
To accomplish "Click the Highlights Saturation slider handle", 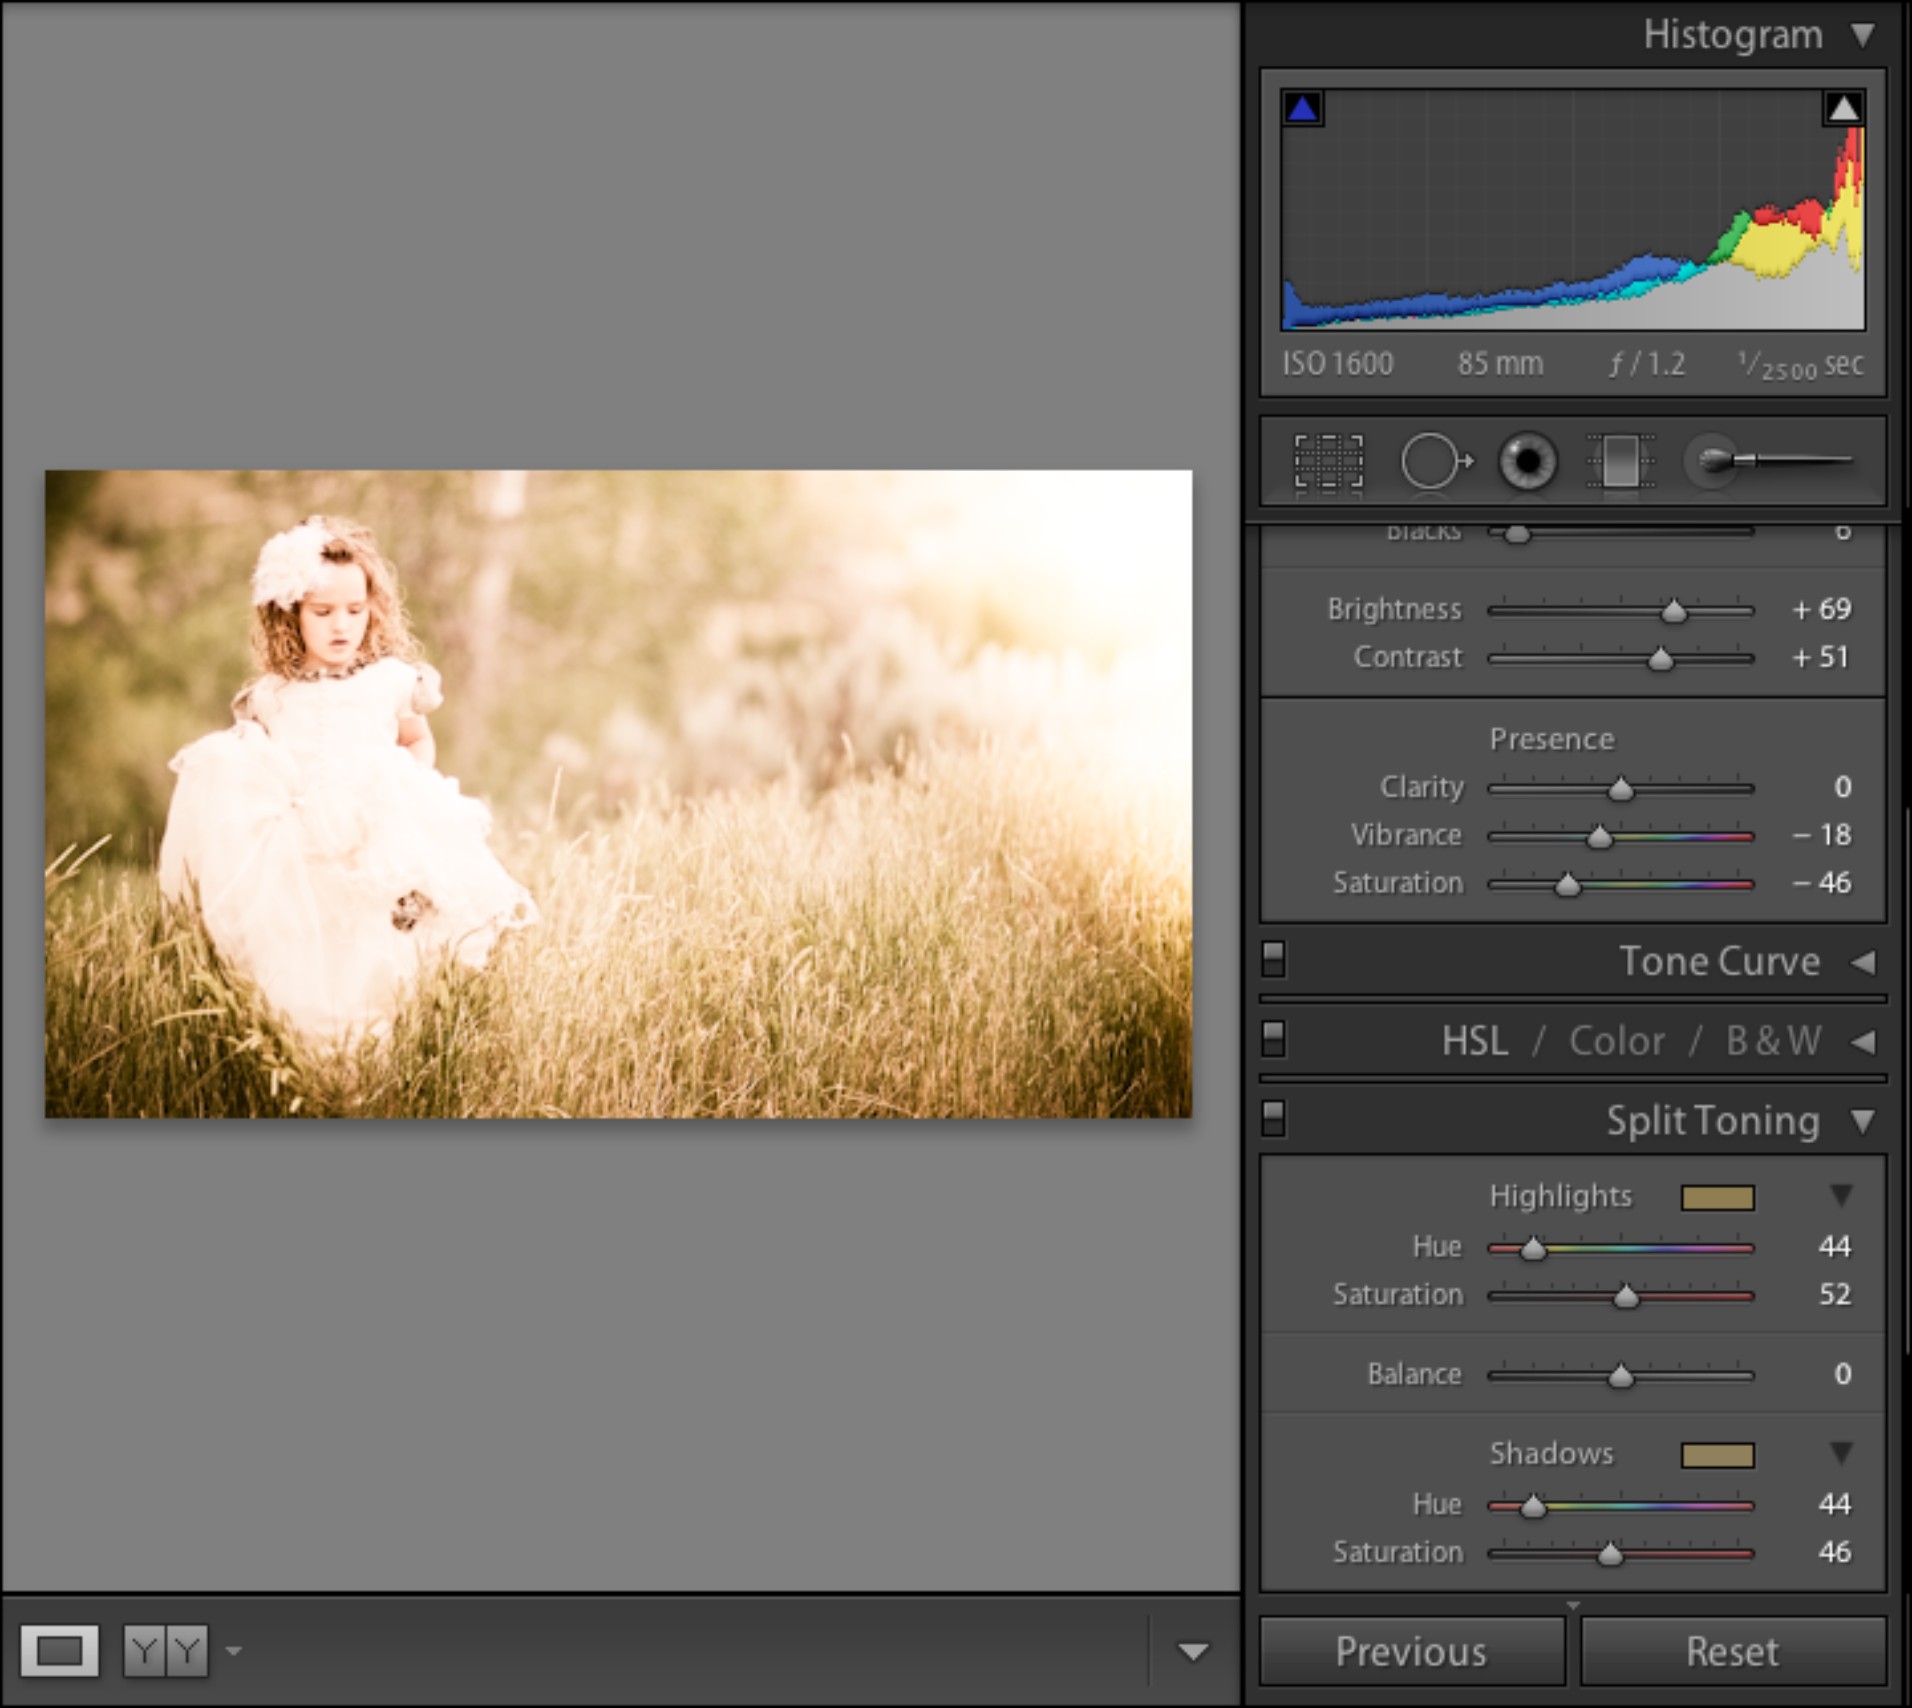I will (1626, 1296).
